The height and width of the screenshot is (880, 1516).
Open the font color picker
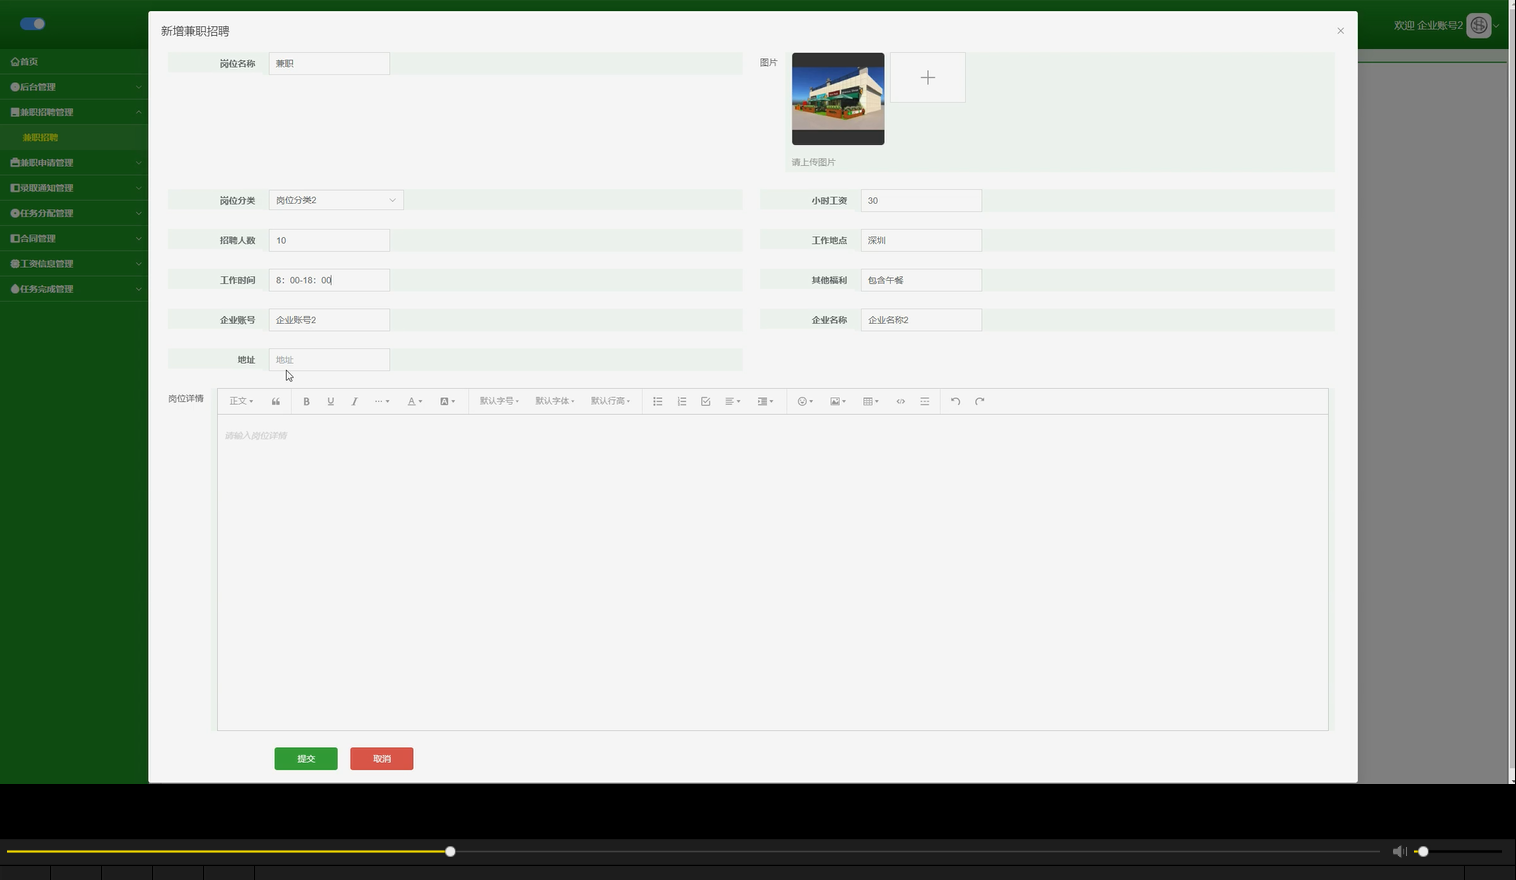[414, 401]
